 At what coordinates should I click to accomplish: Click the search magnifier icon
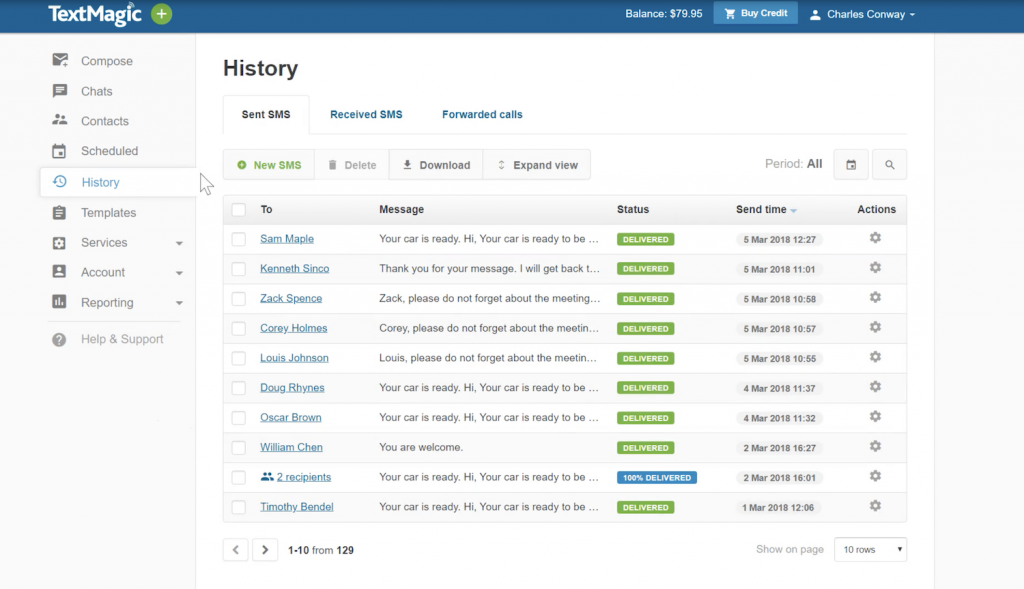pos(889,165)
